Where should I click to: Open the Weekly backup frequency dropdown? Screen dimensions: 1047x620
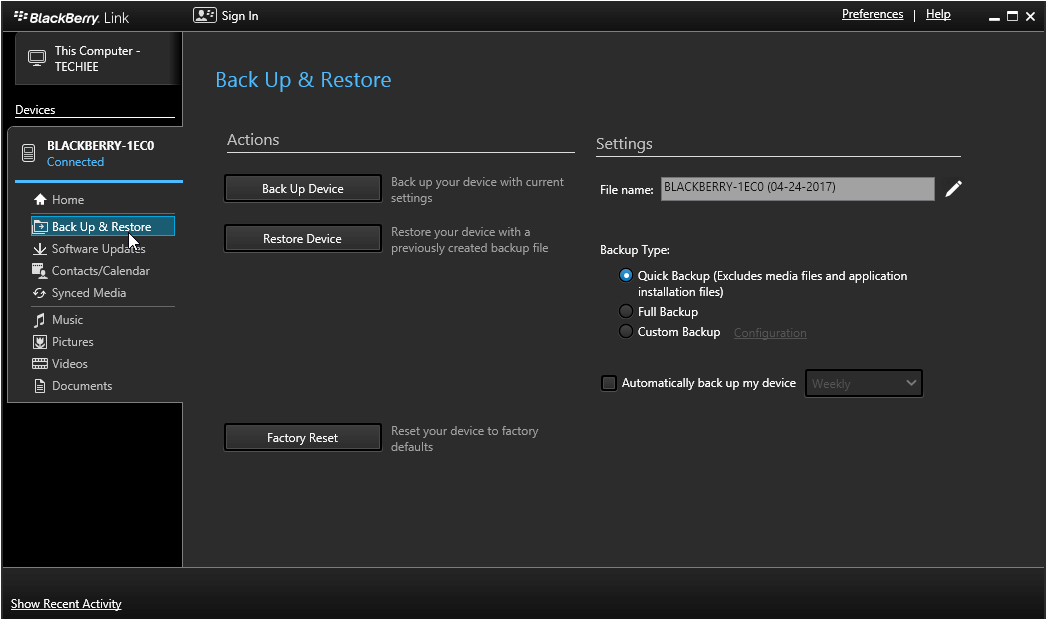point(863,383)
